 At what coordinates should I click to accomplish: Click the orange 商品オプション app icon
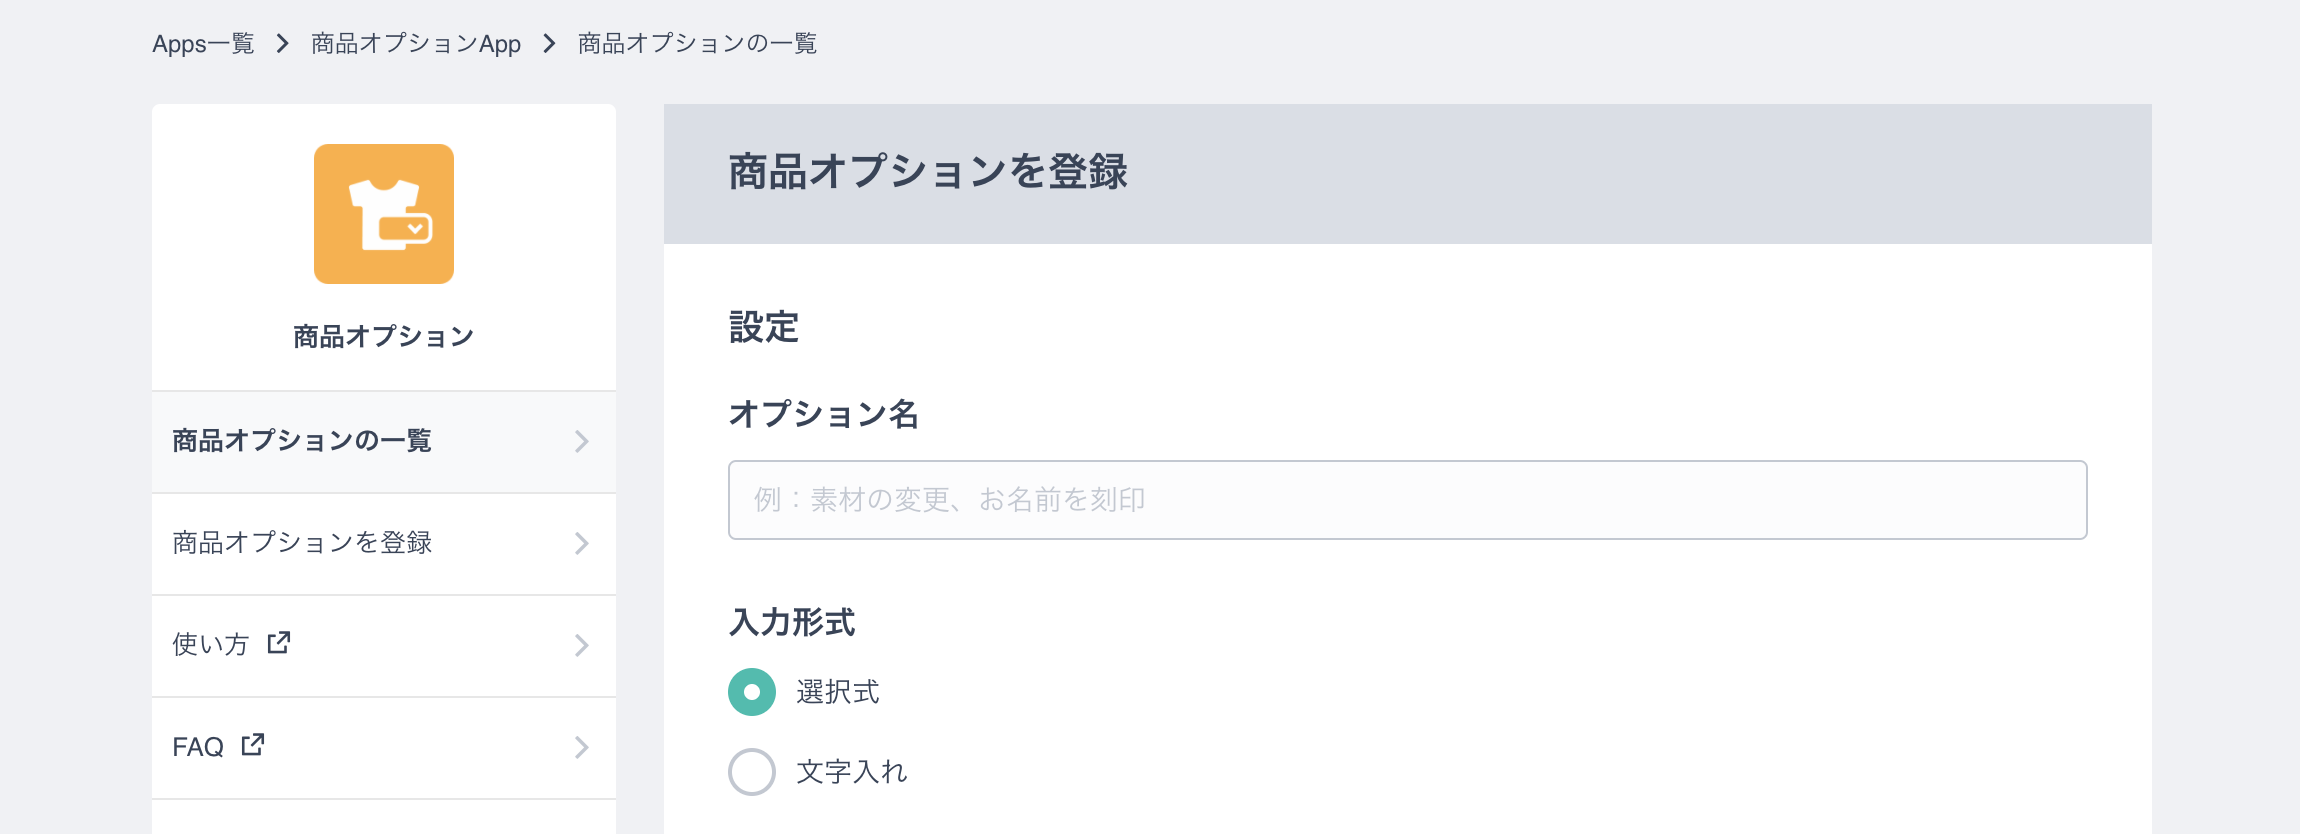pos(384,214)
